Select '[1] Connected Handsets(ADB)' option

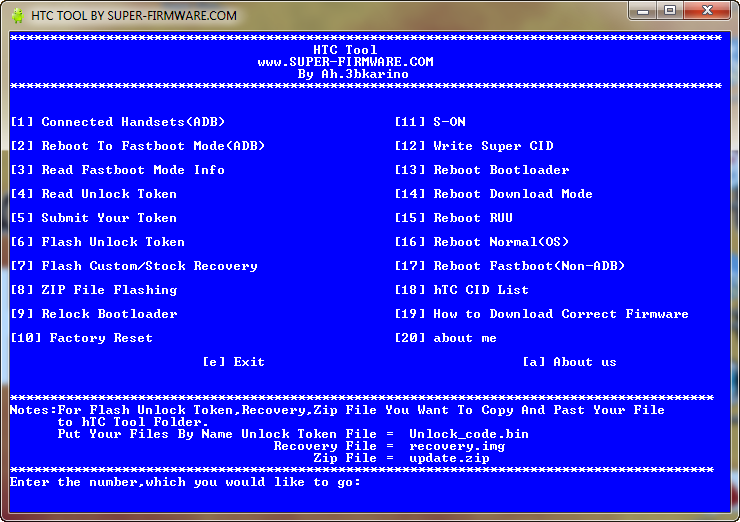pos(118,122)
